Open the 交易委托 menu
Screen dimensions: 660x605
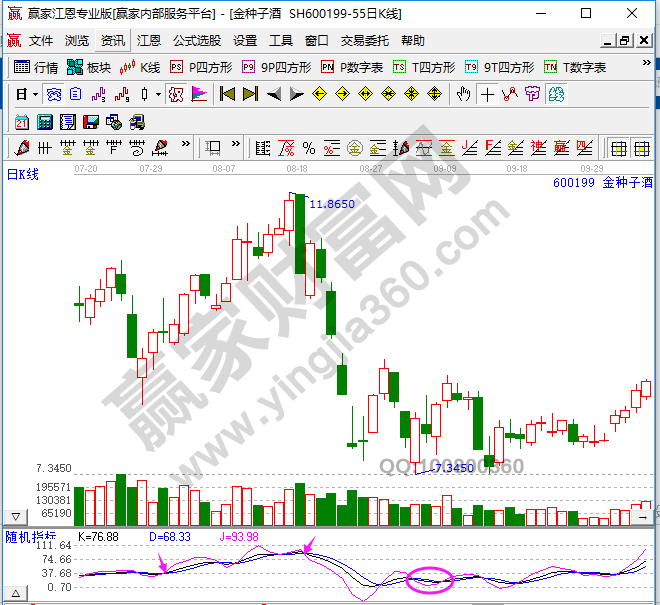(365, 41)
